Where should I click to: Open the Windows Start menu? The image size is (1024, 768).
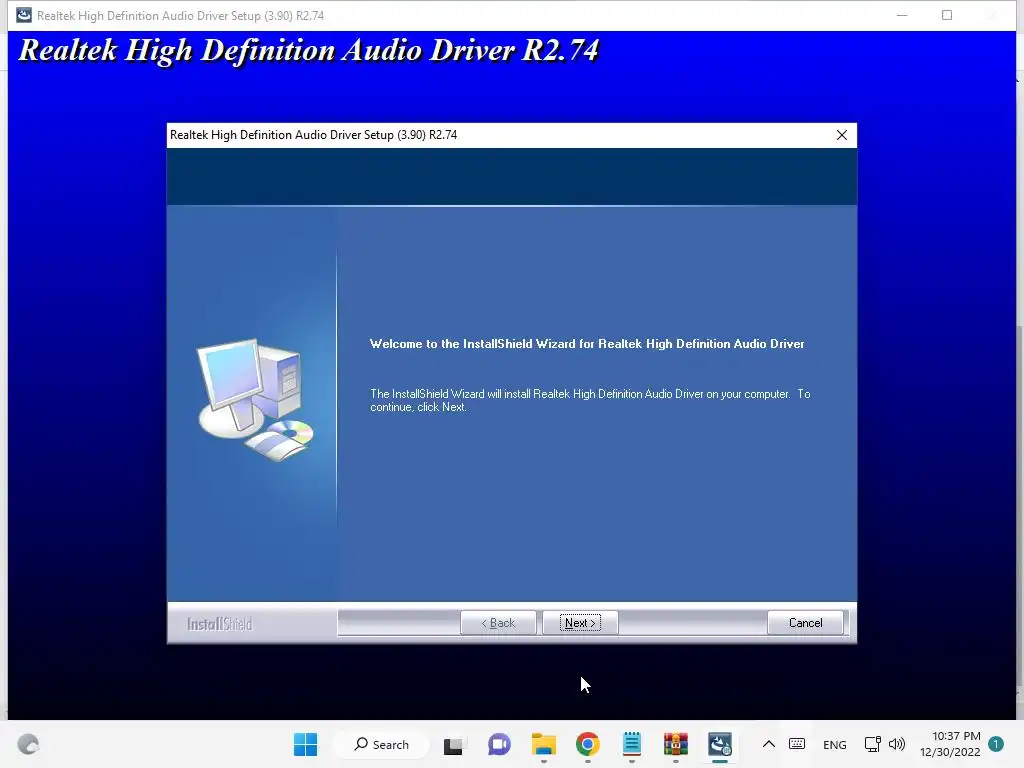305,744
